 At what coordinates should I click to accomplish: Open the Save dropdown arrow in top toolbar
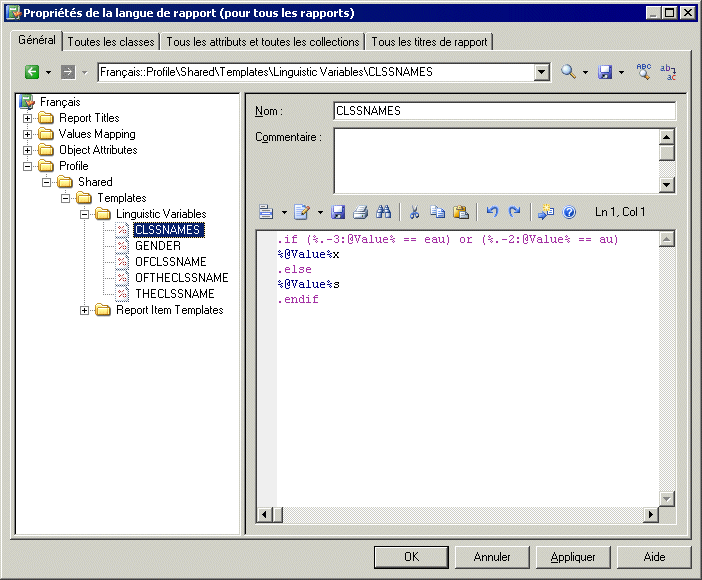click(x=621, y=72)
